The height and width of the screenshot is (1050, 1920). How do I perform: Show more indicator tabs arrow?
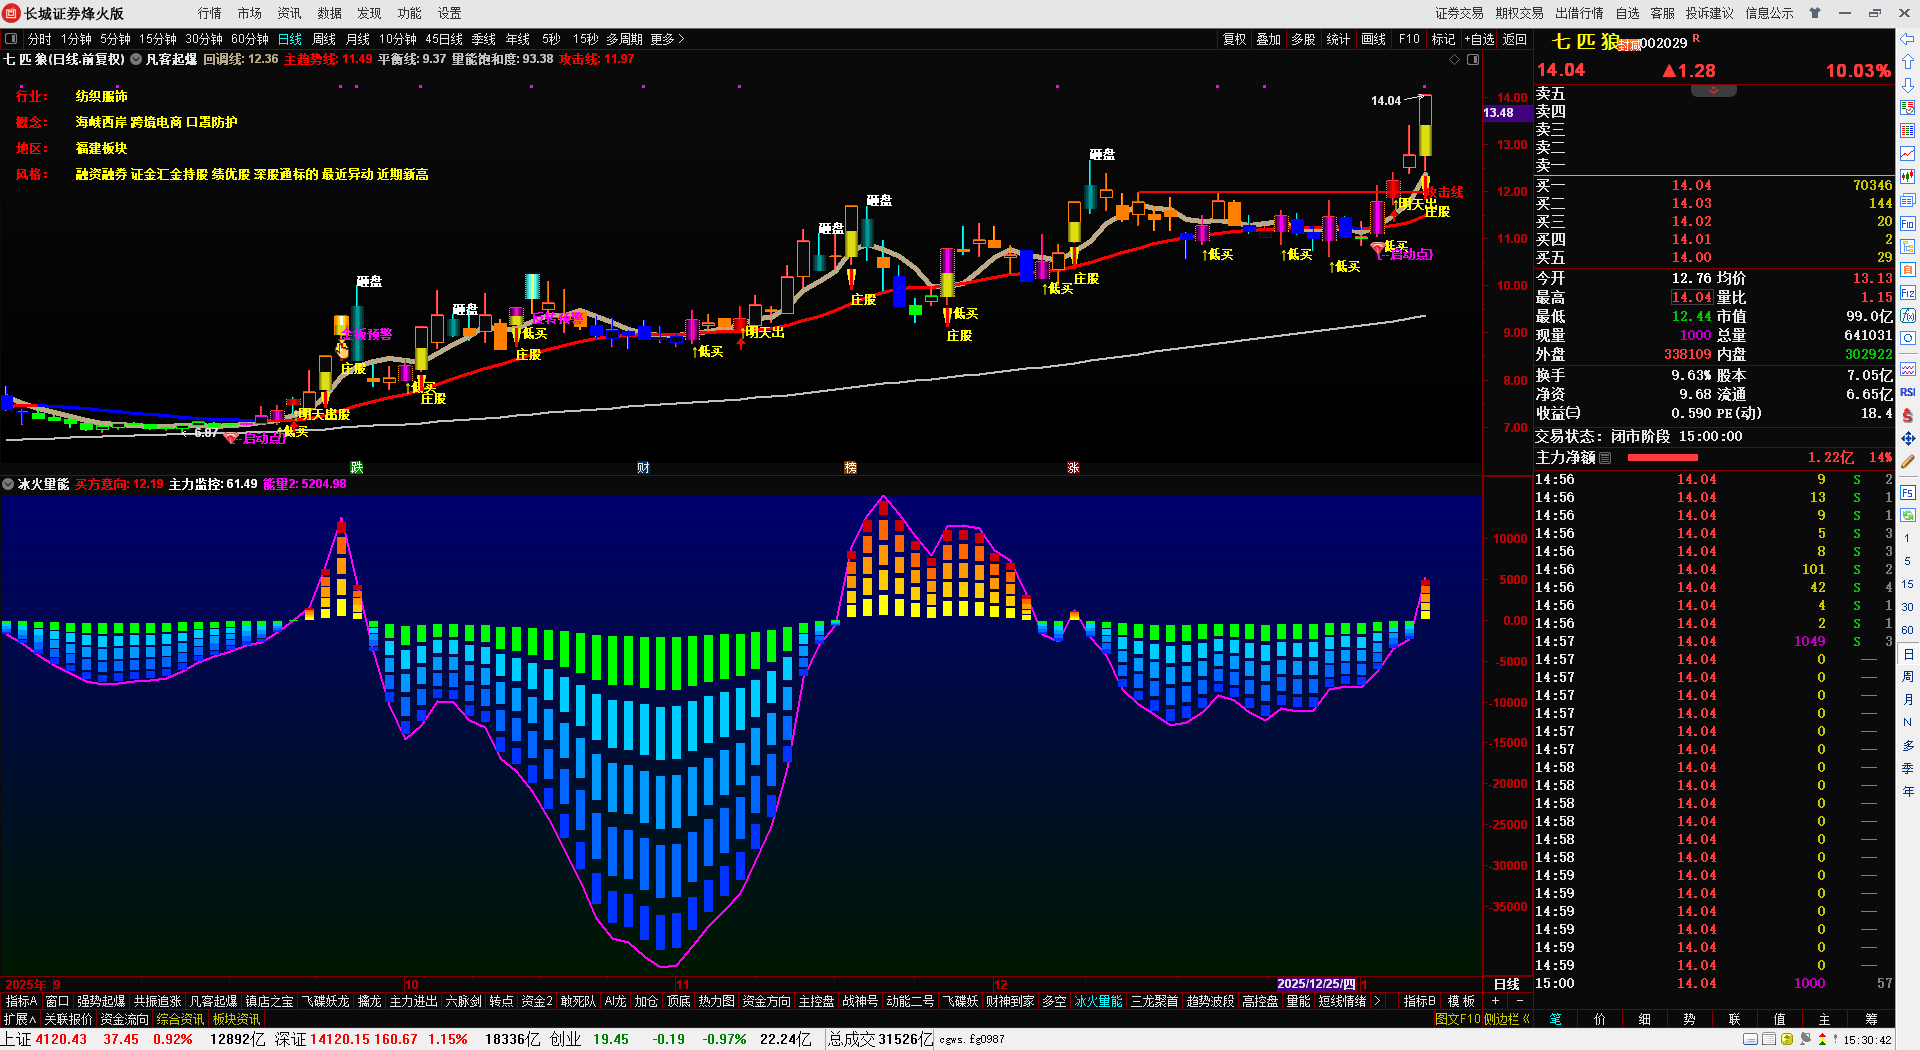click(1378, 1001)
